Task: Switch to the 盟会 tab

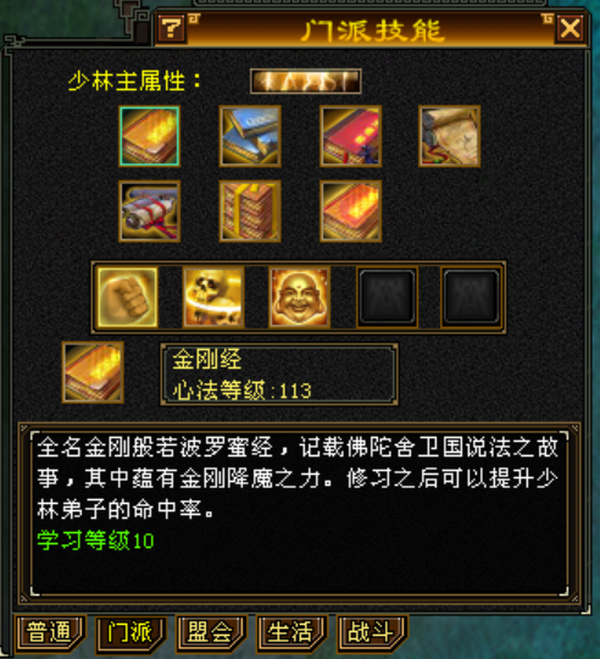Action: [x=211, y=633]
